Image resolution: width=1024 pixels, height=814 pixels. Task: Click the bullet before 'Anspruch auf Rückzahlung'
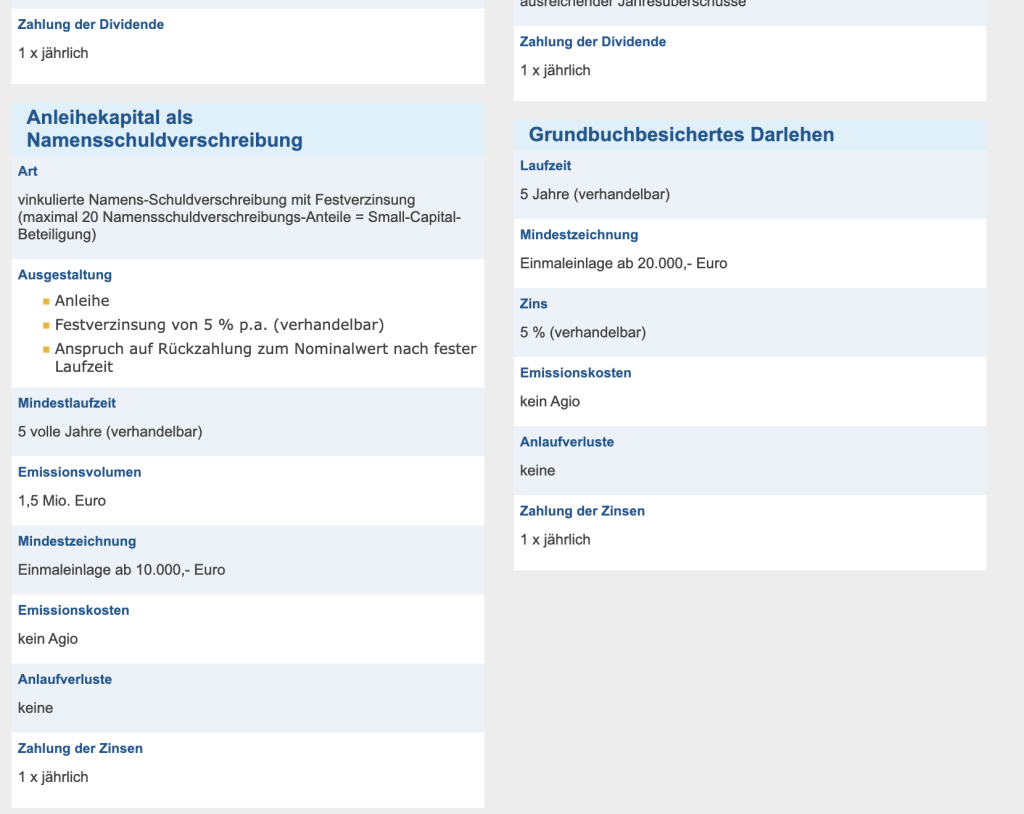[46, 350]
